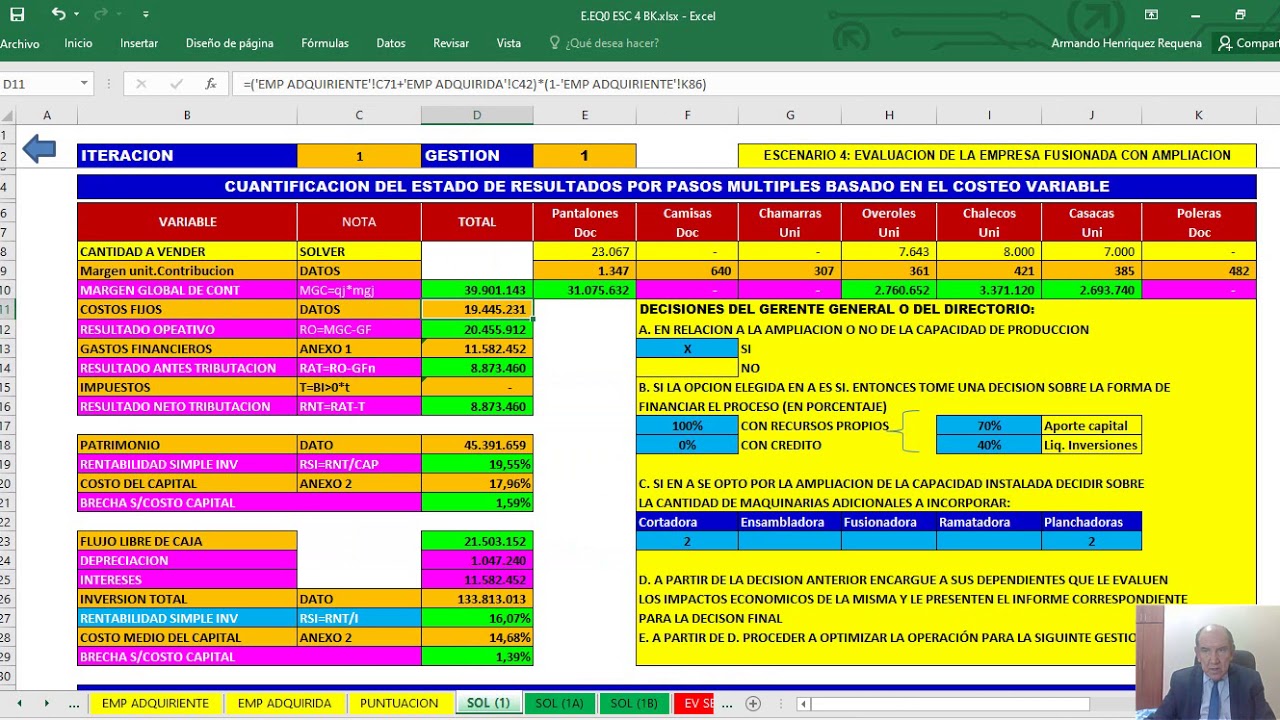Click the insert function fx icon
Image resolution: width=1280 pixels, height=720 pixels.
point(210,84)
